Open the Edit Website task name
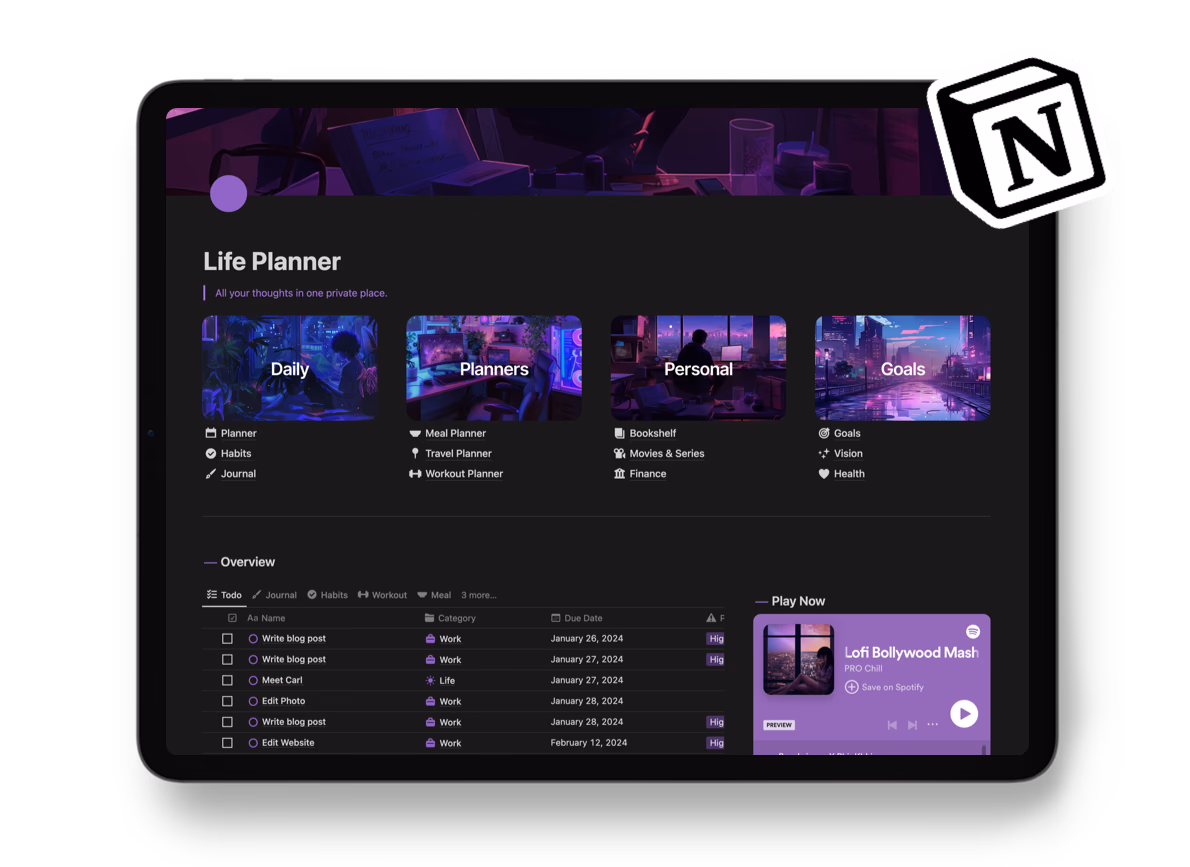1190x867 pixels. point(288,742)
